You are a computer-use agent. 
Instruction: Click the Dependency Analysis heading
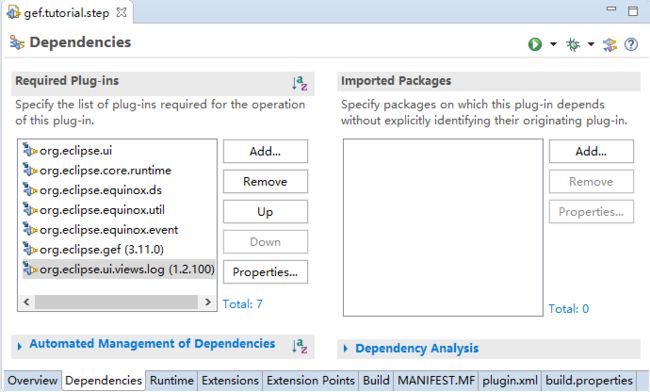coord(417,348)
